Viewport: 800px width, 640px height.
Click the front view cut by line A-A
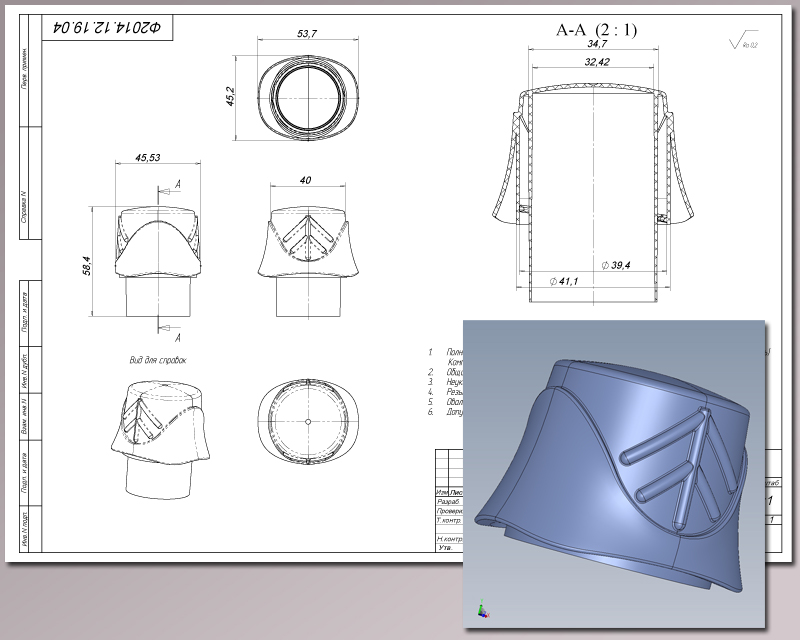(x=158, y=262)
